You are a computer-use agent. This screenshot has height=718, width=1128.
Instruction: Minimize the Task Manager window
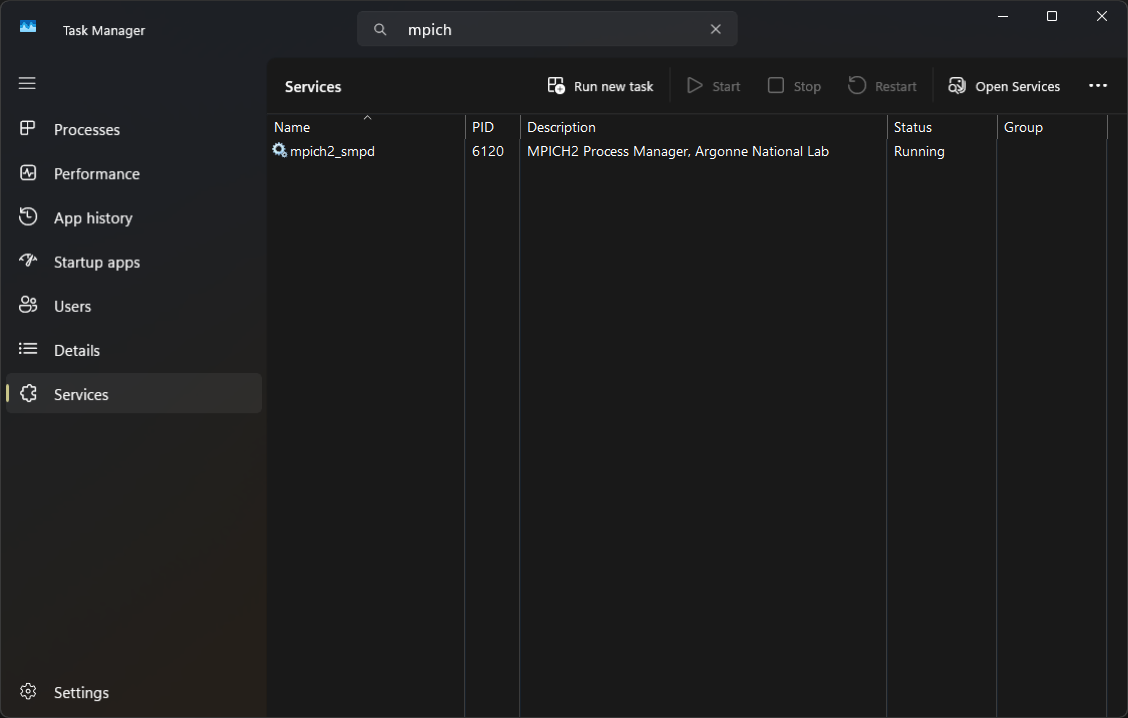point(1003,16)
